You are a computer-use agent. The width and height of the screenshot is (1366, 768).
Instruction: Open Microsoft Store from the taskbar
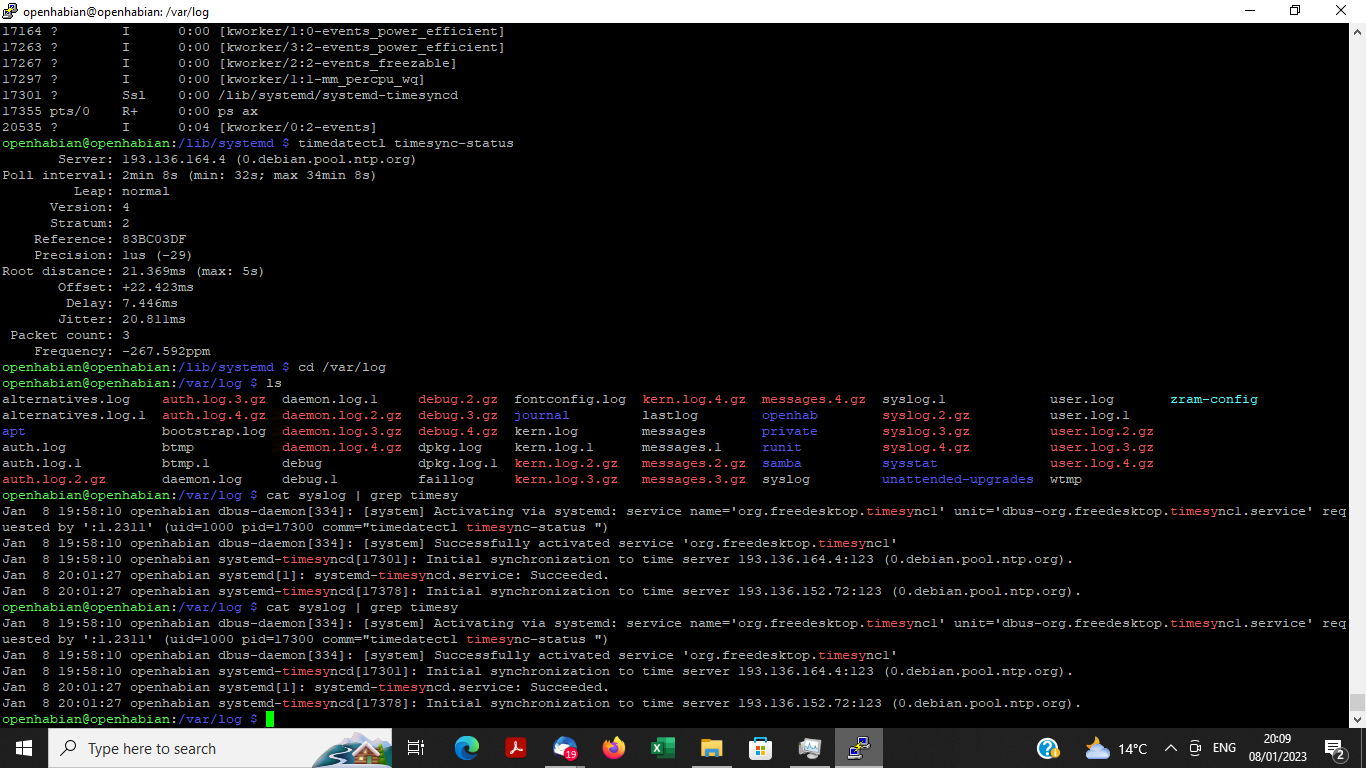(x=760, y=748)
